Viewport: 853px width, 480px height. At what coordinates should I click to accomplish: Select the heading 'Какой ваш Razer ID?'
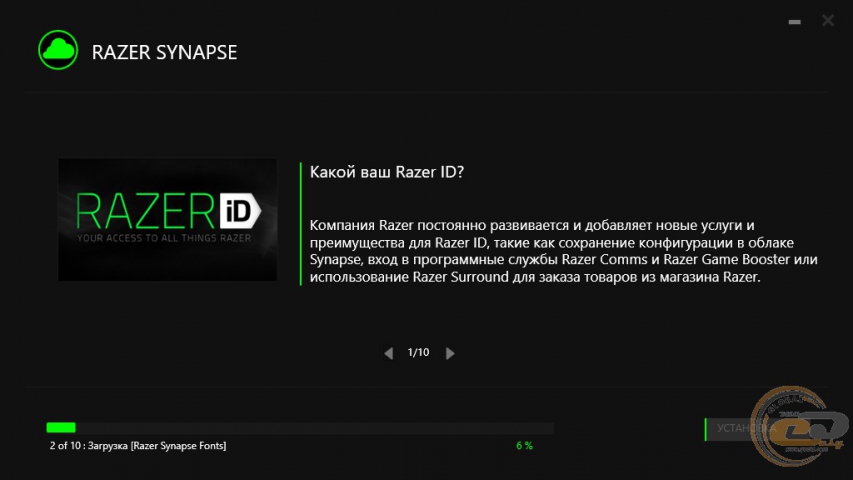point(387,172)
